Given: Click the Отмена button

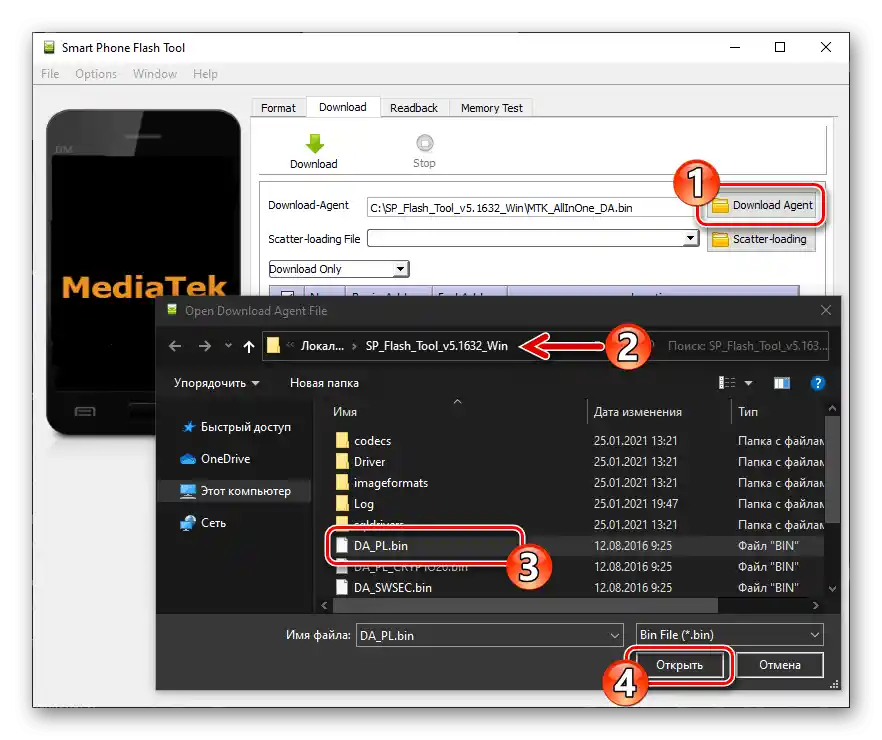Looking at the screenshot, I should coord(780,665).
